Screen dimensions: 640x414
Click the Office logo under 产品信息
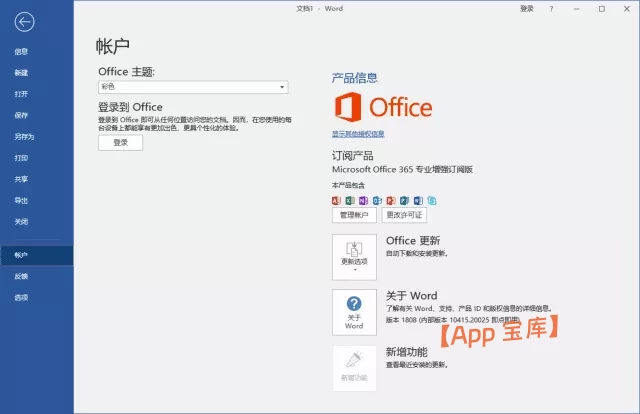[x=383, y=107]
